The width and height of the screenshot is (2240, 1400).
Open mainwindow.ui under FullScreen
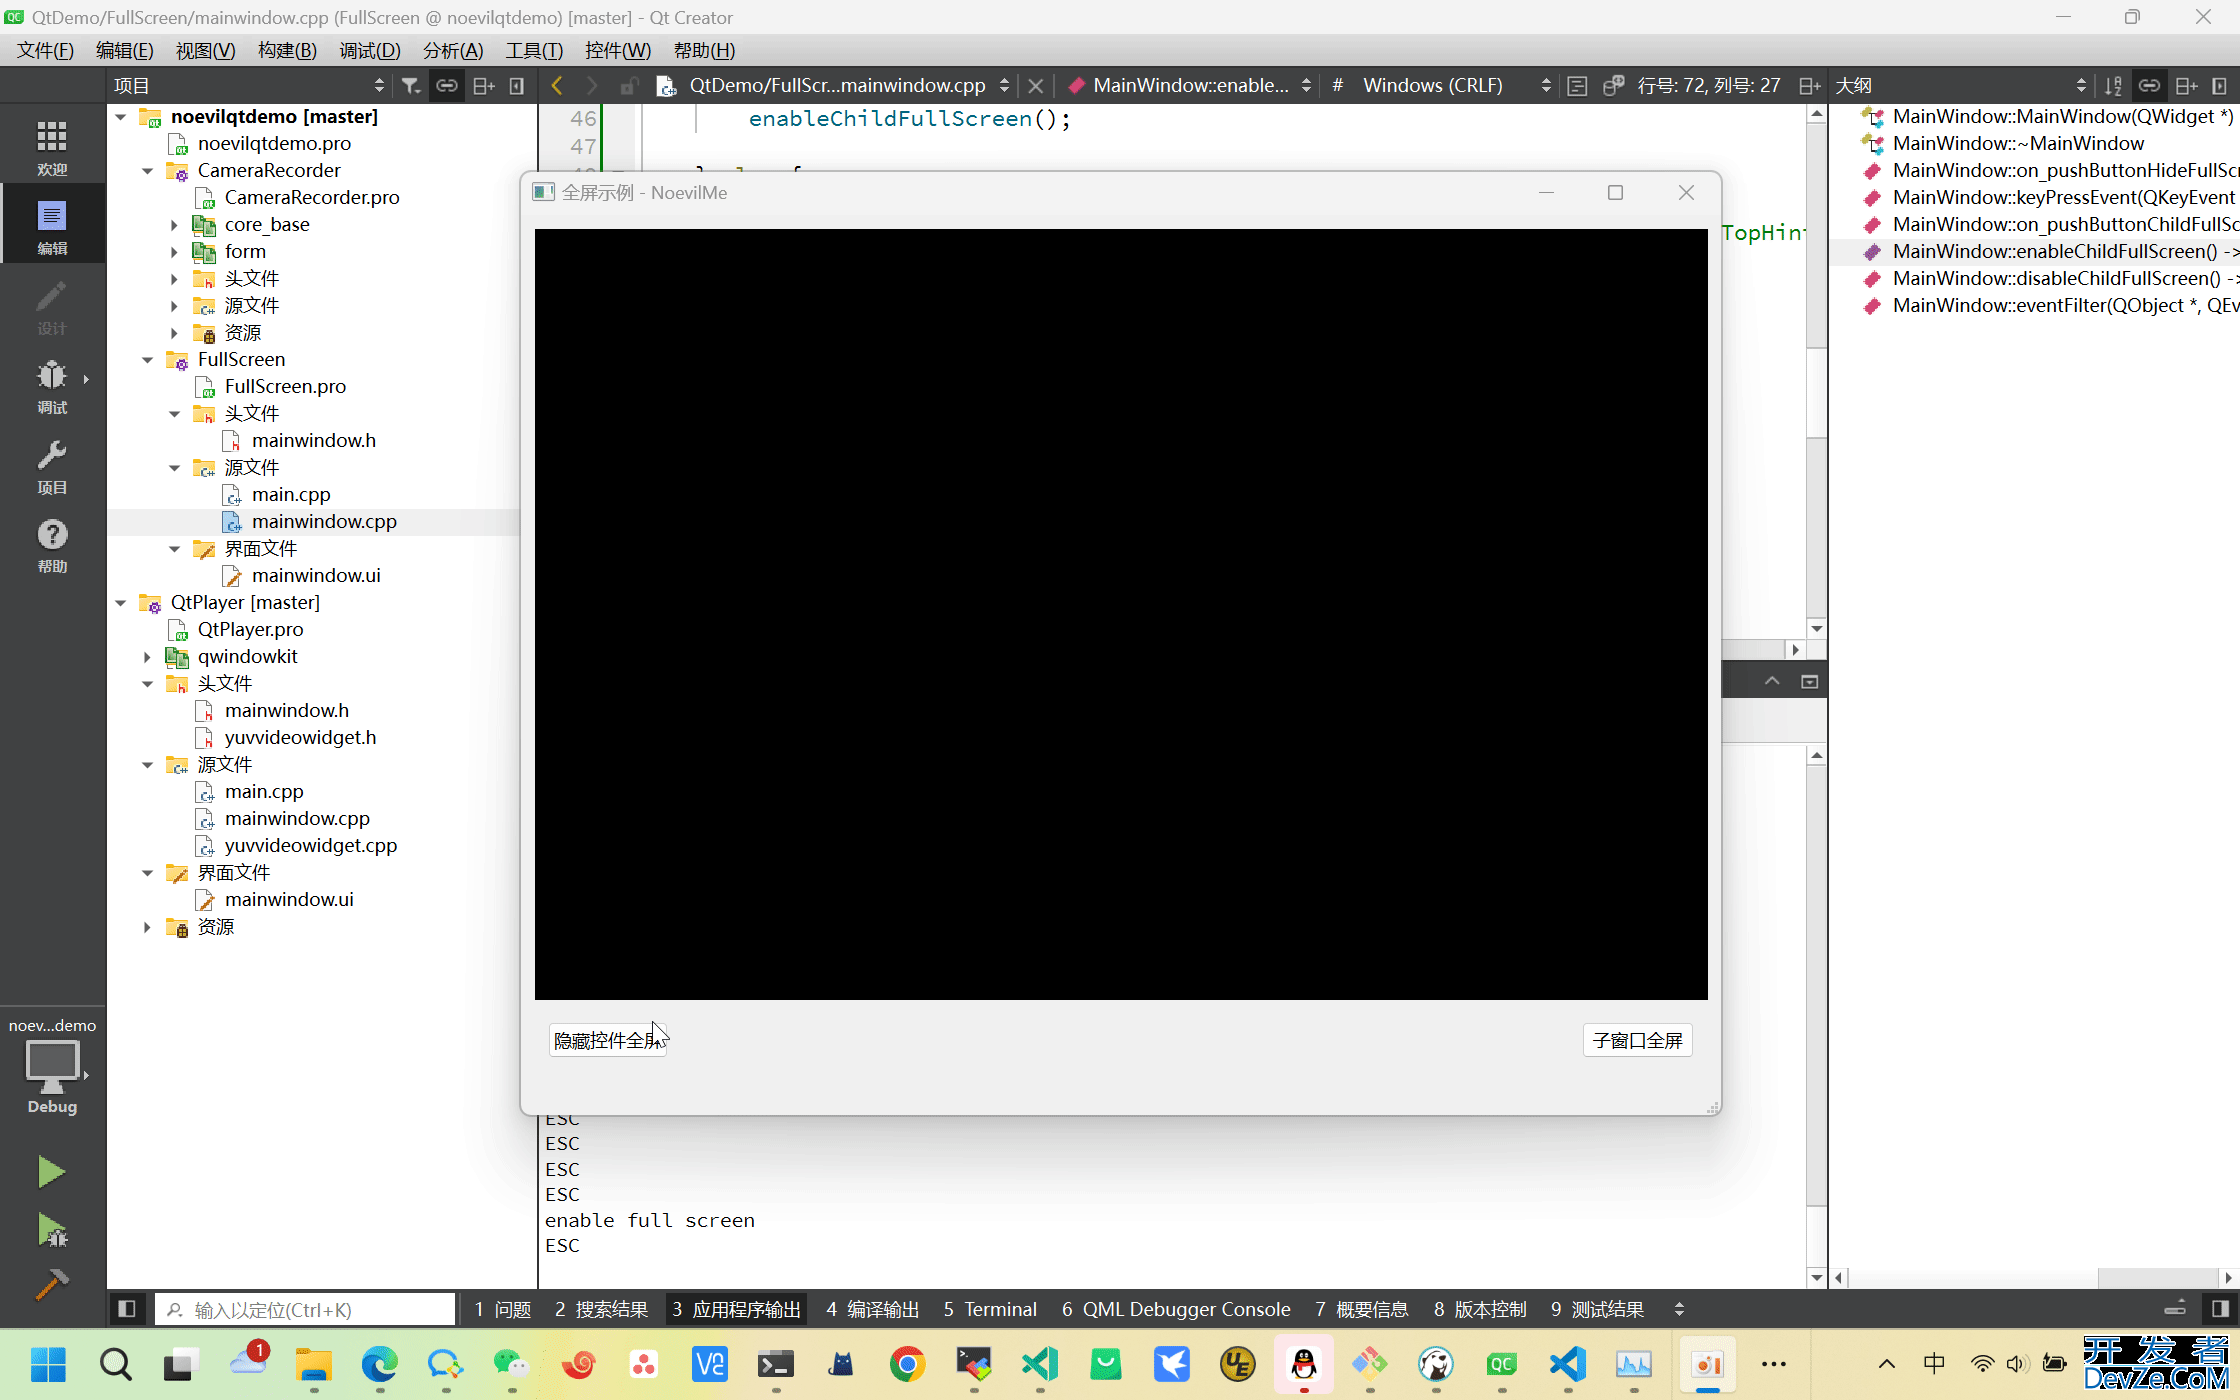pos(316,576)
